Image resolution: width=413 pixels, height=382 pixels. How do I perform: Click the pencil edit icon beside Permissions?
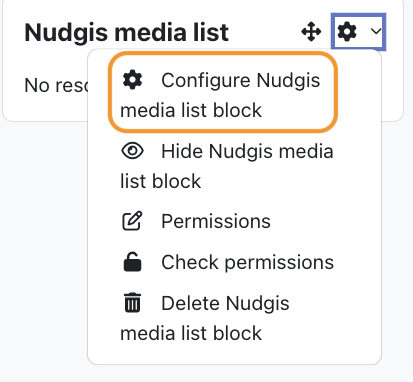click(132, 221)
